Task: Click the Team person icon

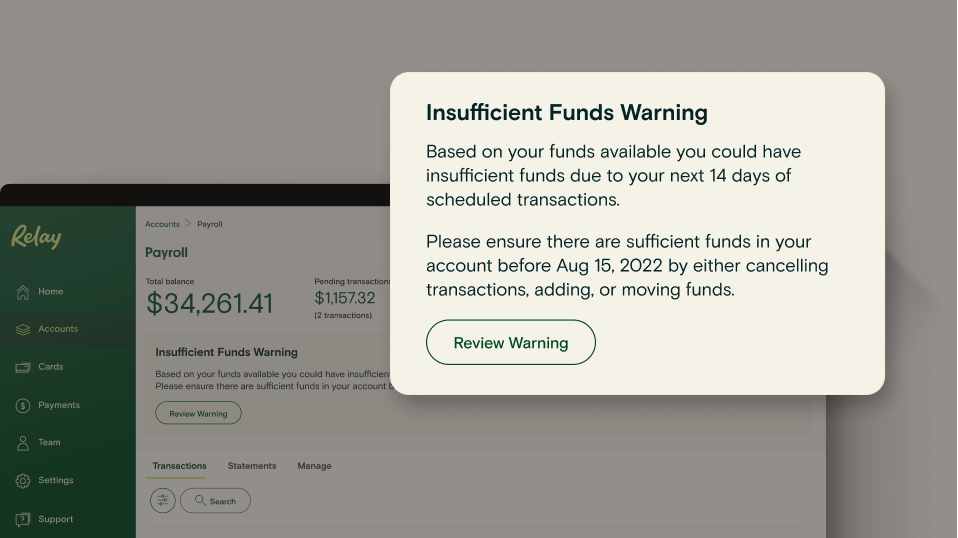Action: tap(22, 442)
